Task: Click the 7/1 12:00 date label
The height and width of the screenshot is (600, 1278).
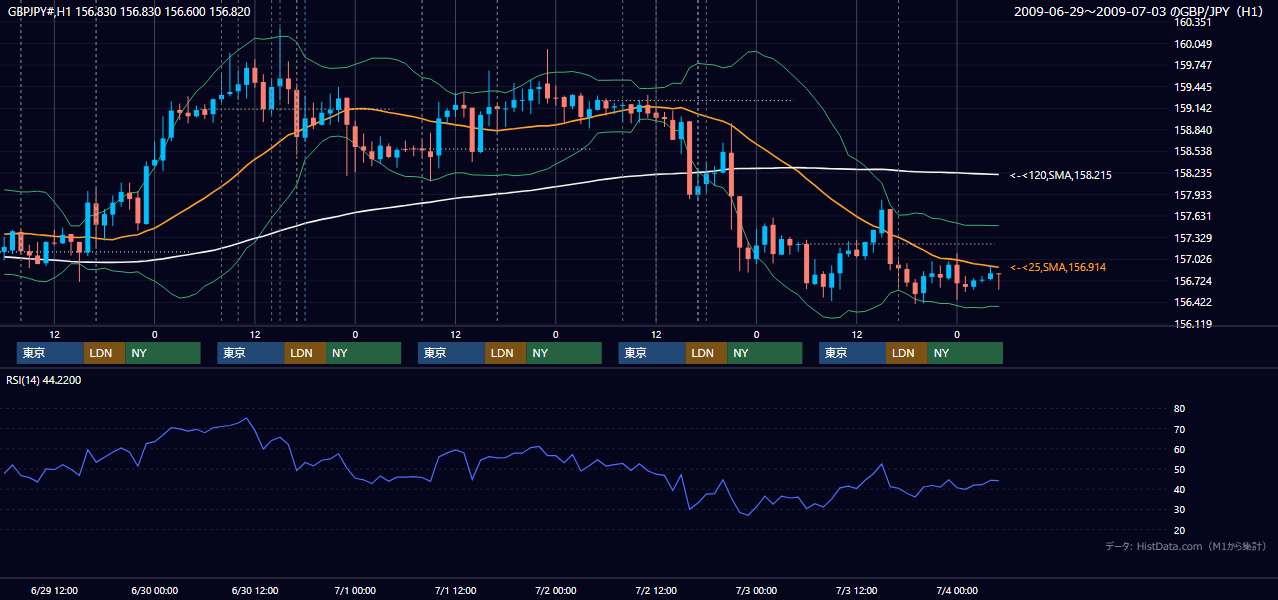Action: click(456, 590)
